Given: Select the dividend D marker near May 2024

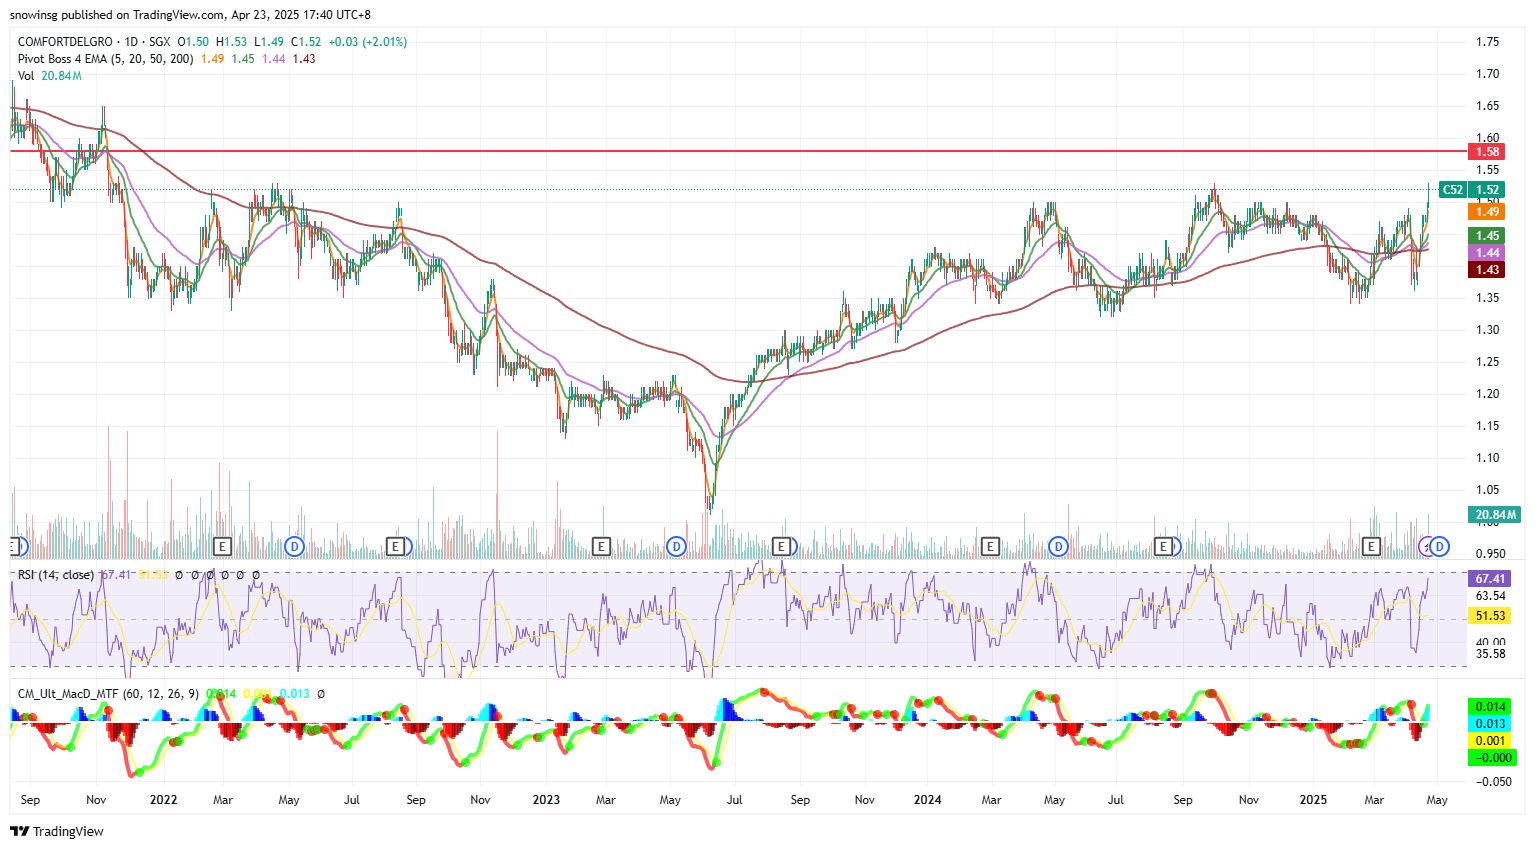Looking at the screenshot, I should [x=1059, y=546].
